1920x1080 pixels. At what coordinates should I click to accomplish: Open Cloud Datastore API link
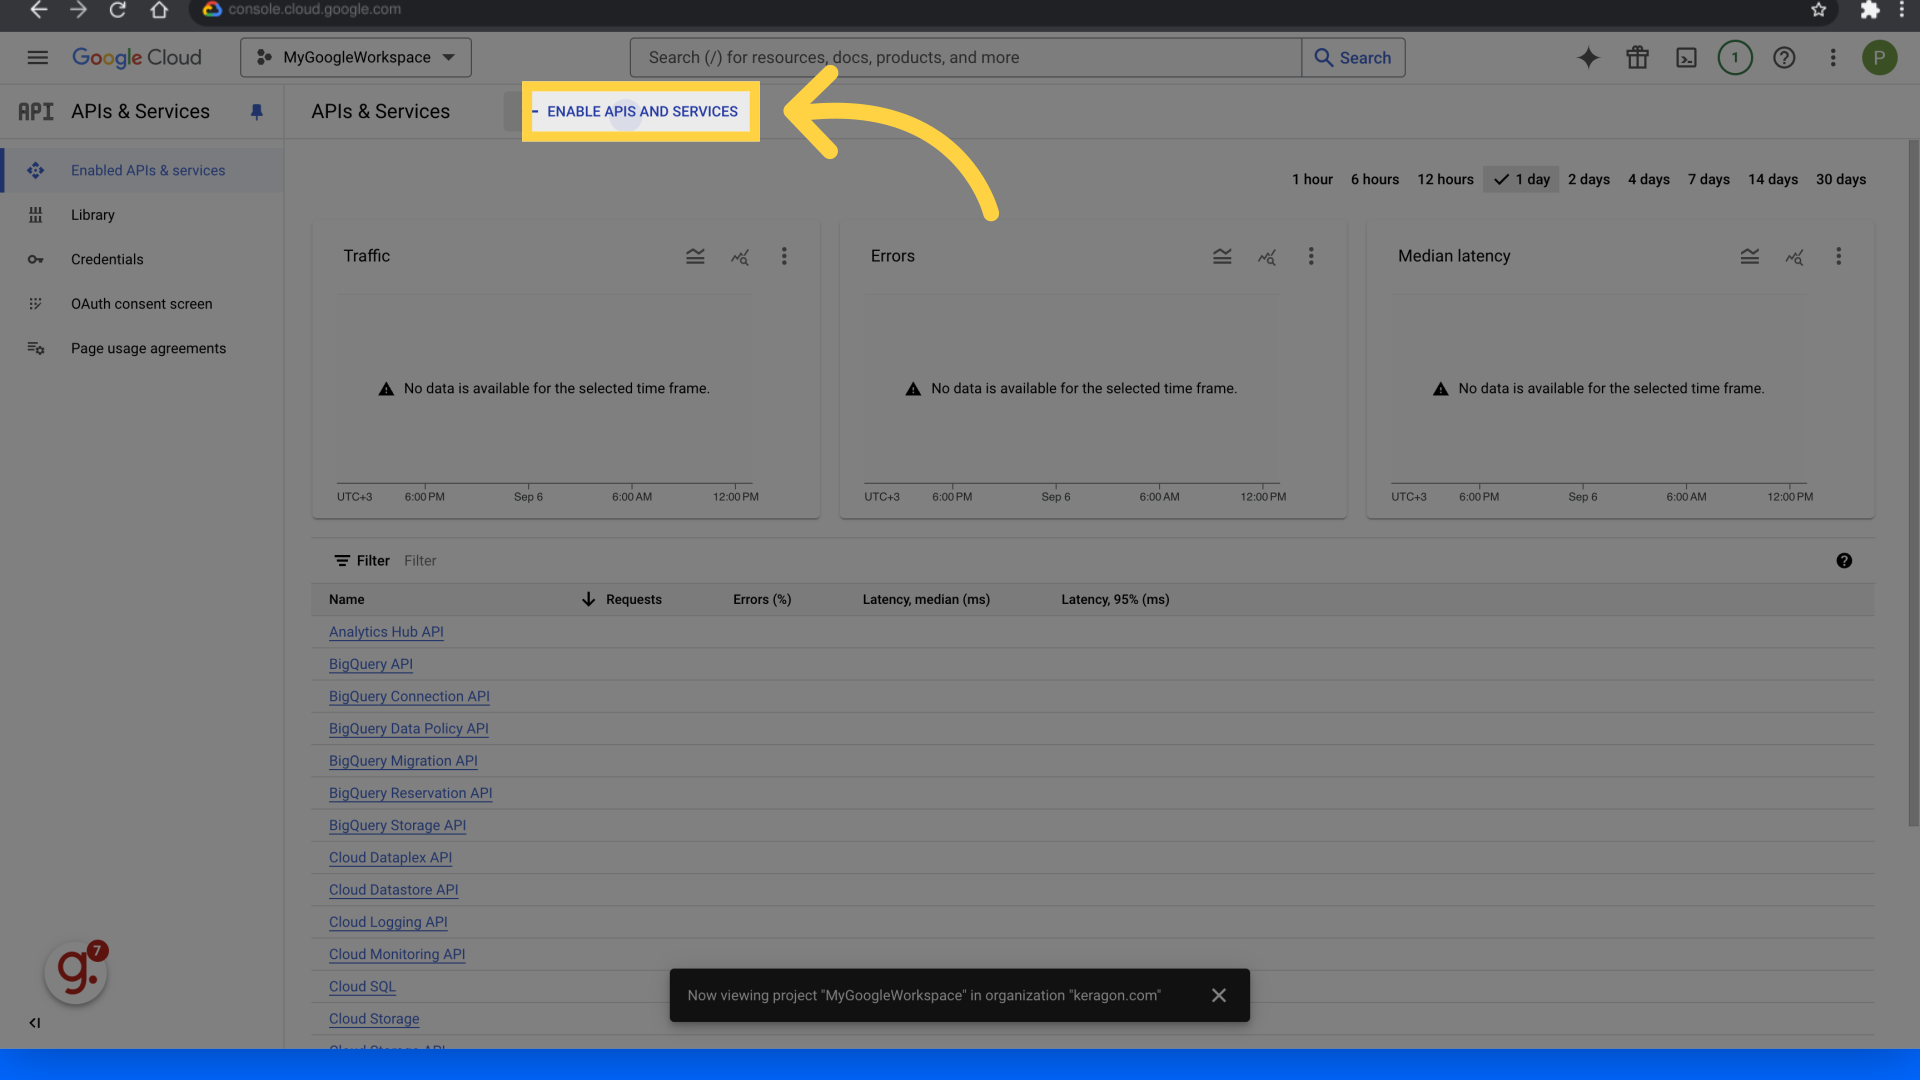(x=393, y=890)
